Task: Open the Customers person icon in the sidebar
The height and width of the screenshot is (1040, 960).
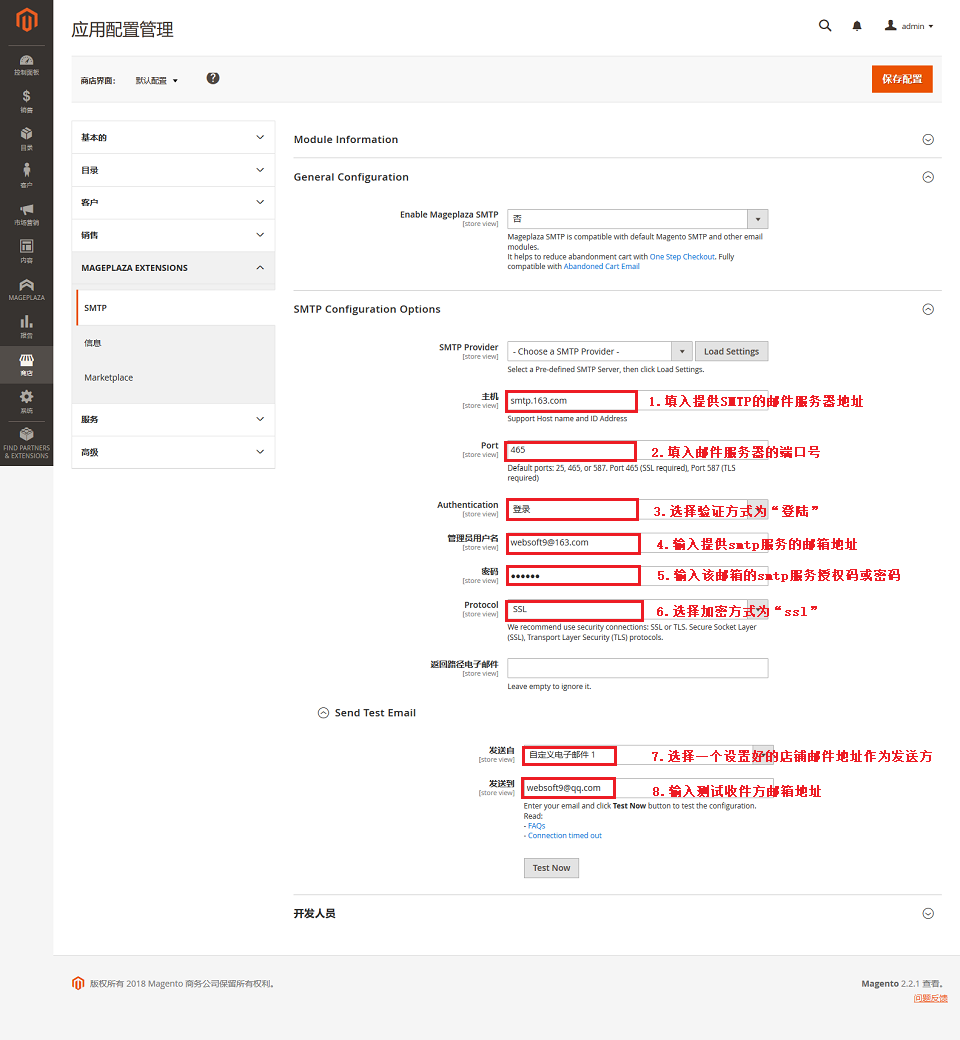Action: pyautogui.click(x=27, y=176)
